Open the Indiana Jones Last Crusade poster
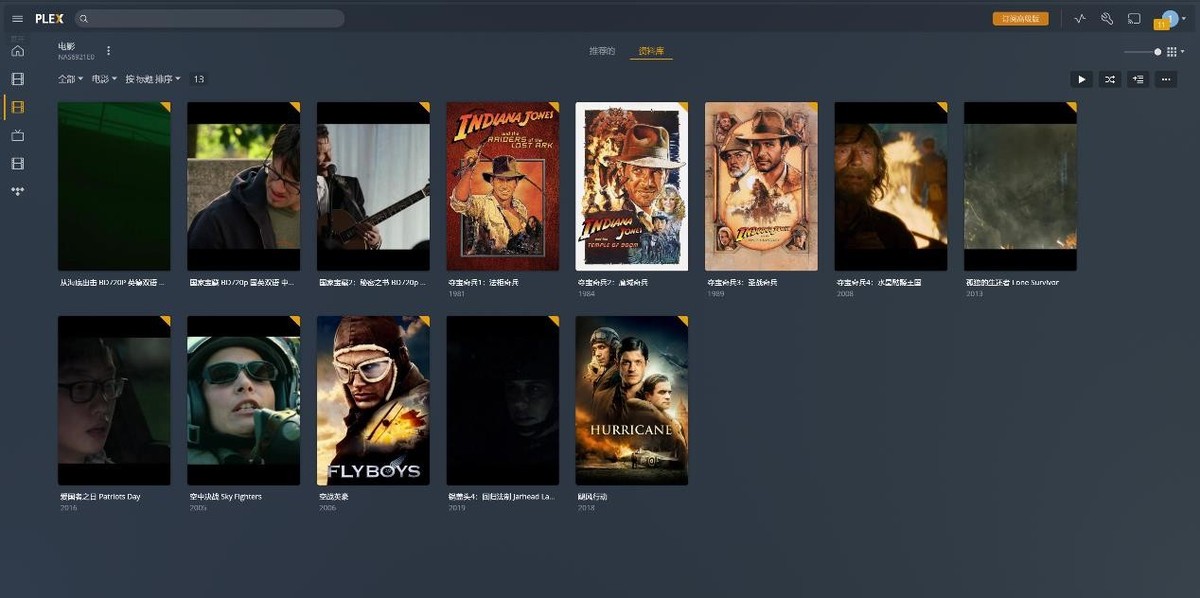 point(761,186)
